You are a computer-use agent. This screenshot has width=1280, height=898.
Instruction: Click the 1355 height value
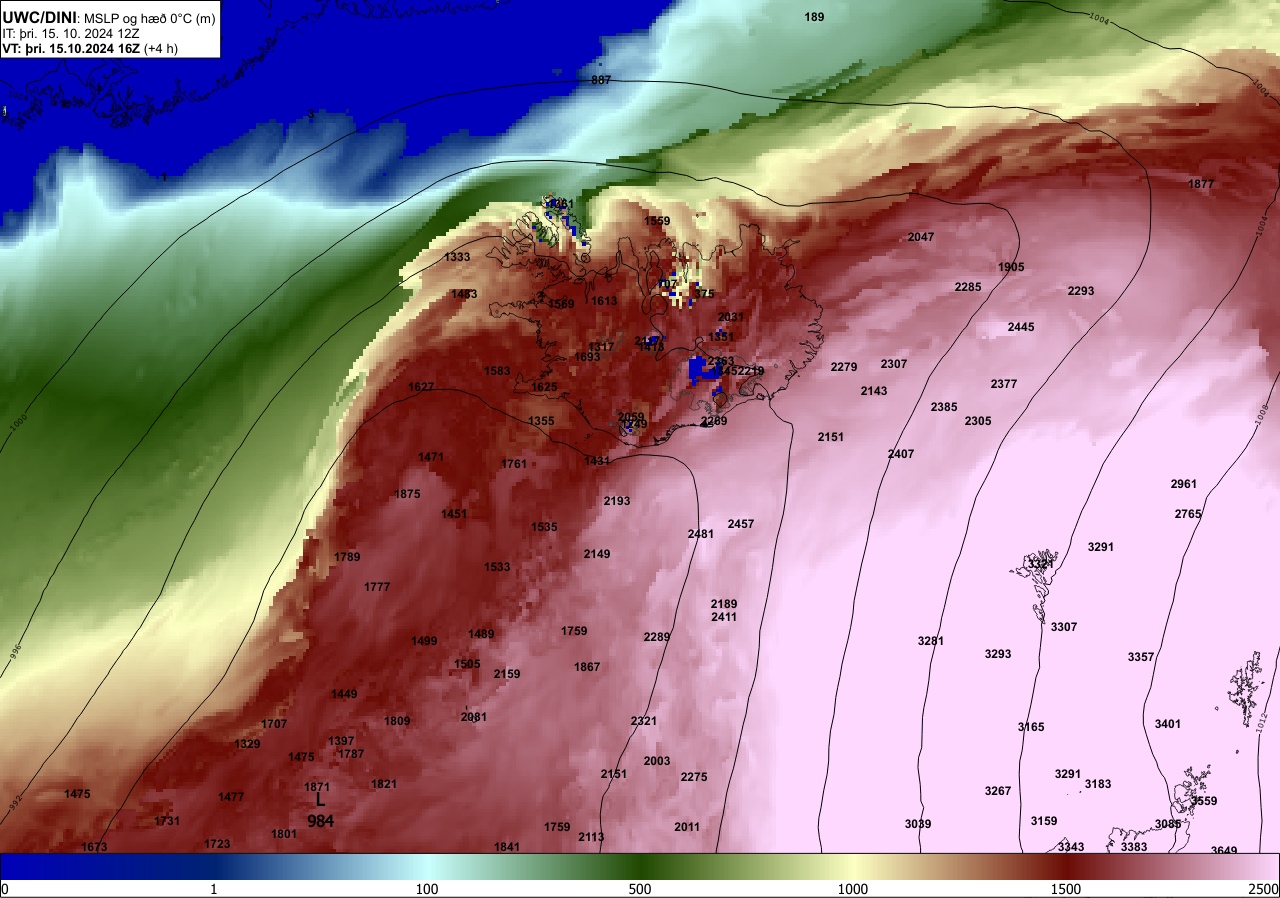541,421
